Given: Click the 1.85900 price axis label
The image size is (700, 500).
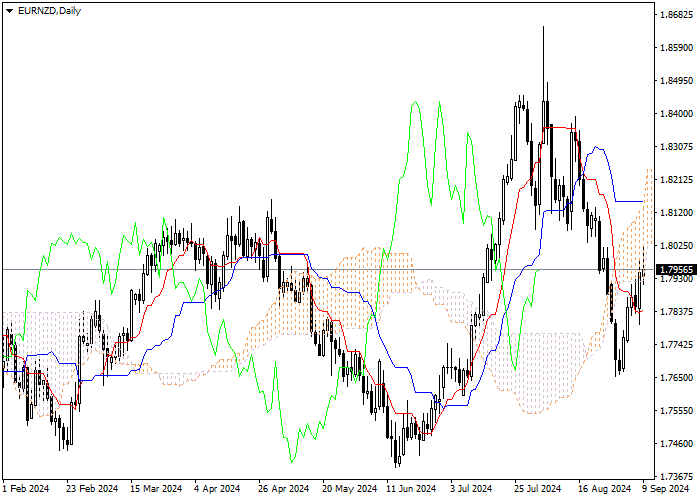Looking at the screenshot, I should pyautogui.click(x=676, y=48).
